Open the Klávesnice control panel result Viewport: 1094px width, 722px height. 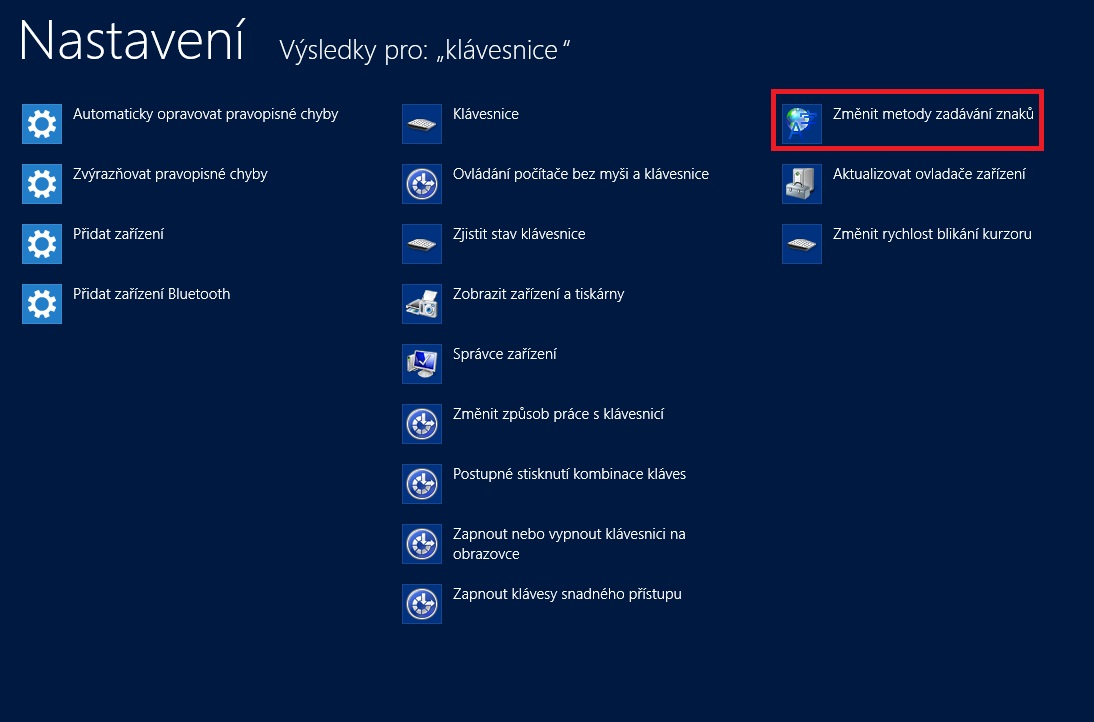[x=486, y=114]
